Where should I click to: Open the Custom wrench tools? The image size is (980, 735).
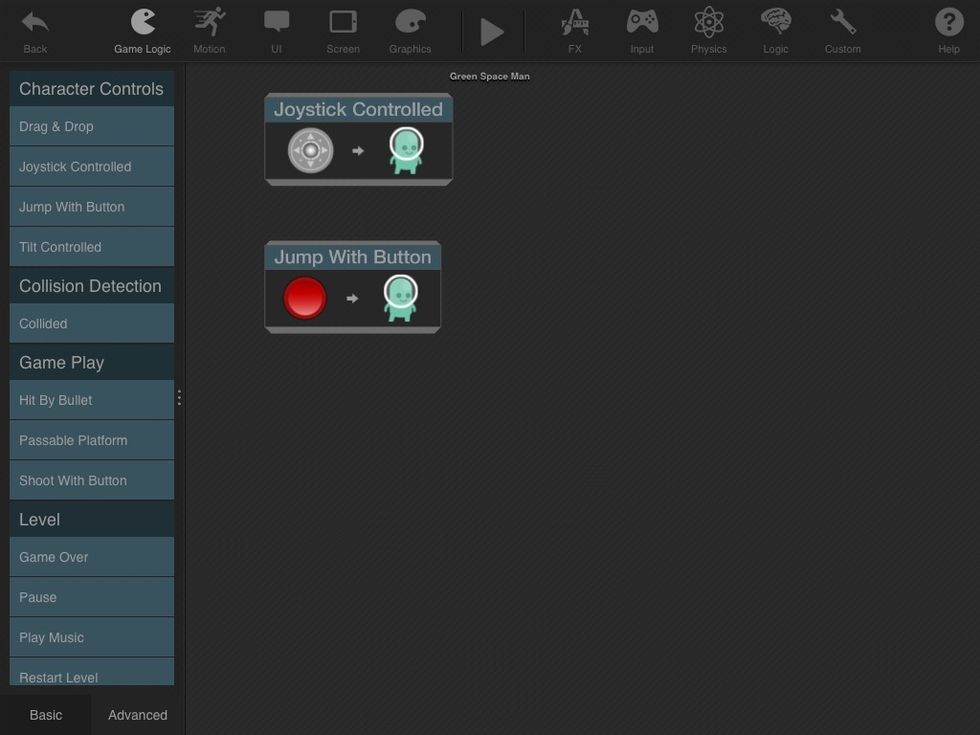[842, 27]
